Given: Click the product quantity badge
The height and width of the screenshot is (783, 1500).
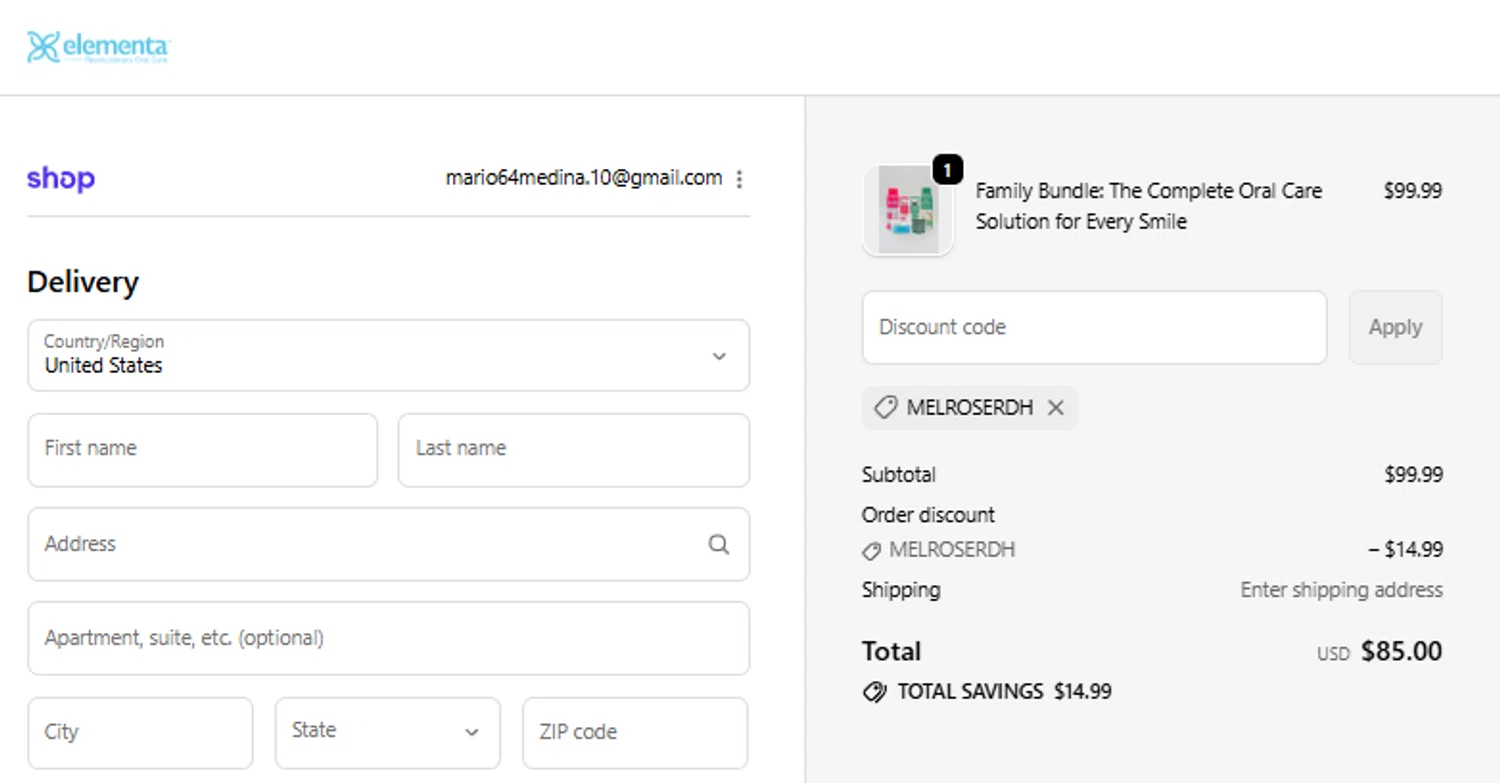Looking at the screenshot, I should click(947, 170).
